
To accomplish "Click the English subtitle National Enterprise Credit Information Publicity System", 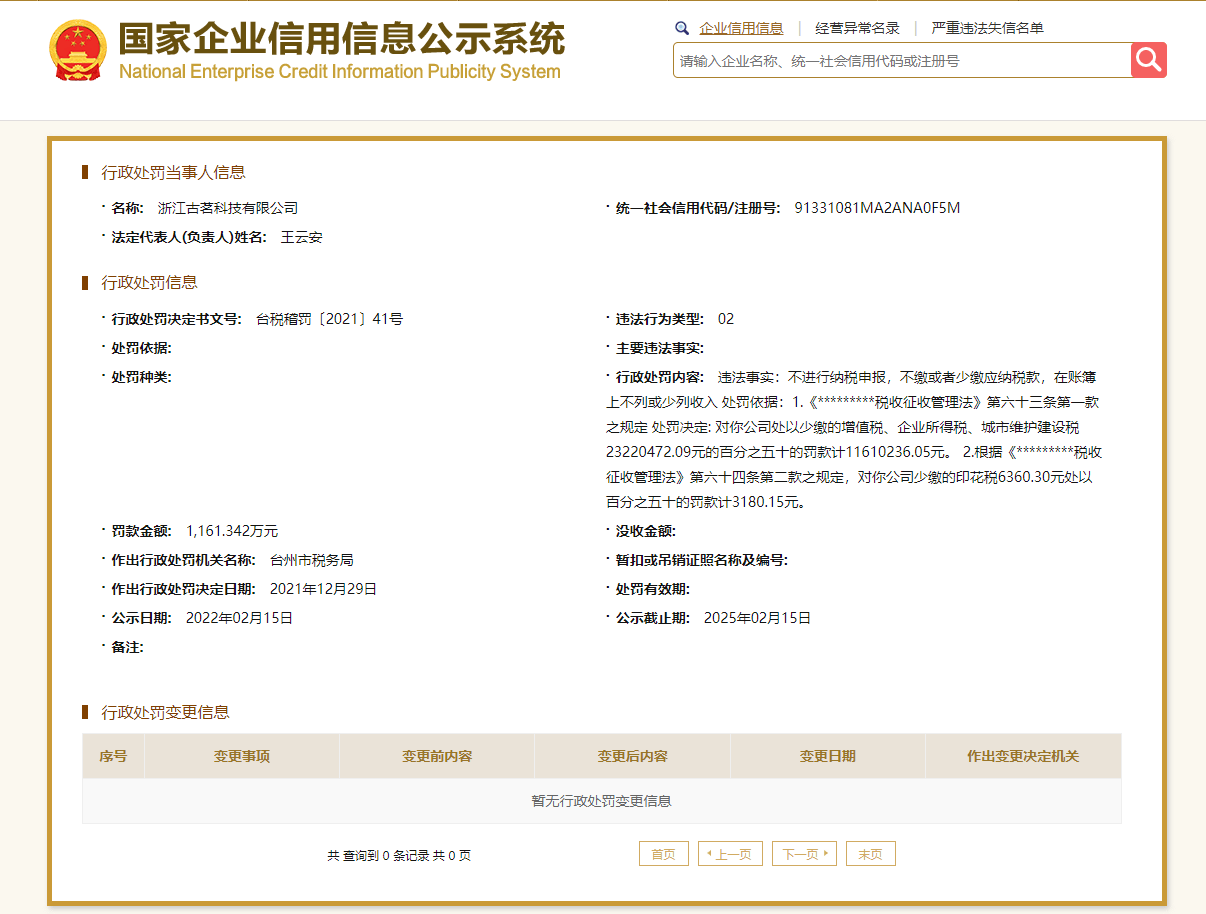I will pyautogui.click(x=340, y=72).
